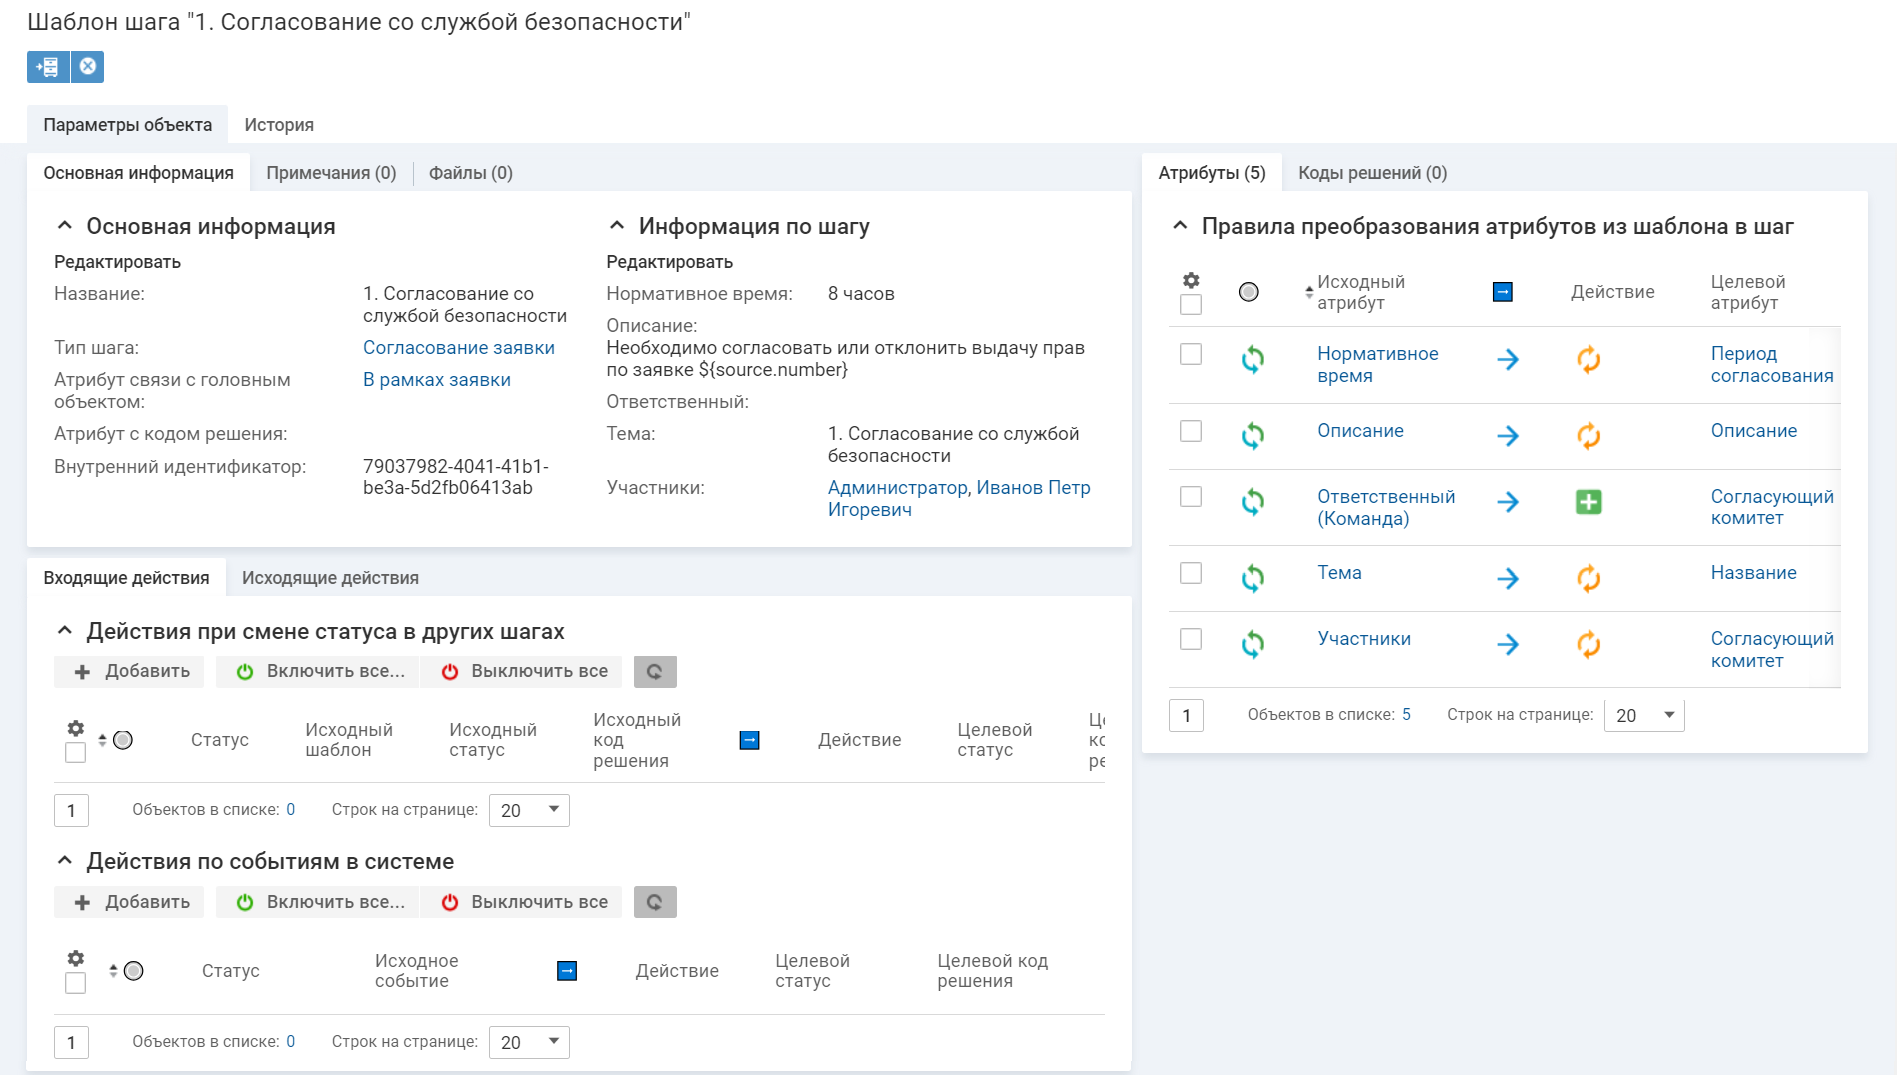The height and width of the screenshot is (1075, 1897).
Task: Collapse the Информация по шагу section
Action: (617, 226)
